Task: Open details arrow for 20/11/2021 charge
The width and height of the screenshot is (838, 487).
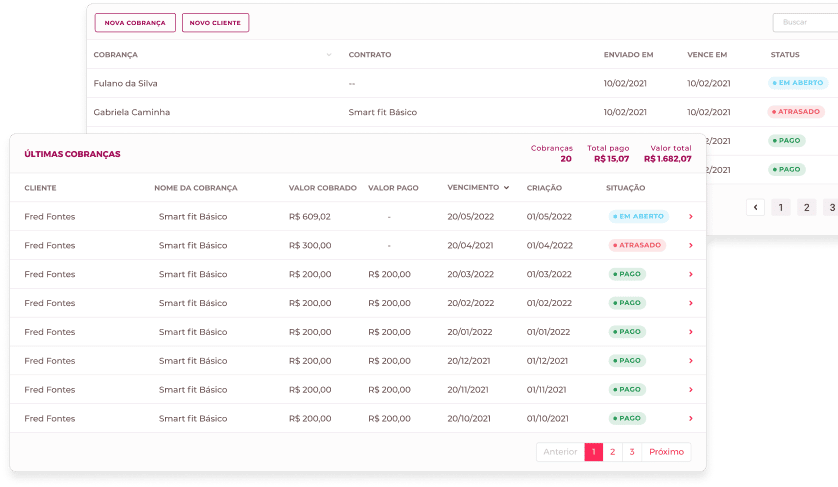Action: pyautogui.click(x=690, y=390)
